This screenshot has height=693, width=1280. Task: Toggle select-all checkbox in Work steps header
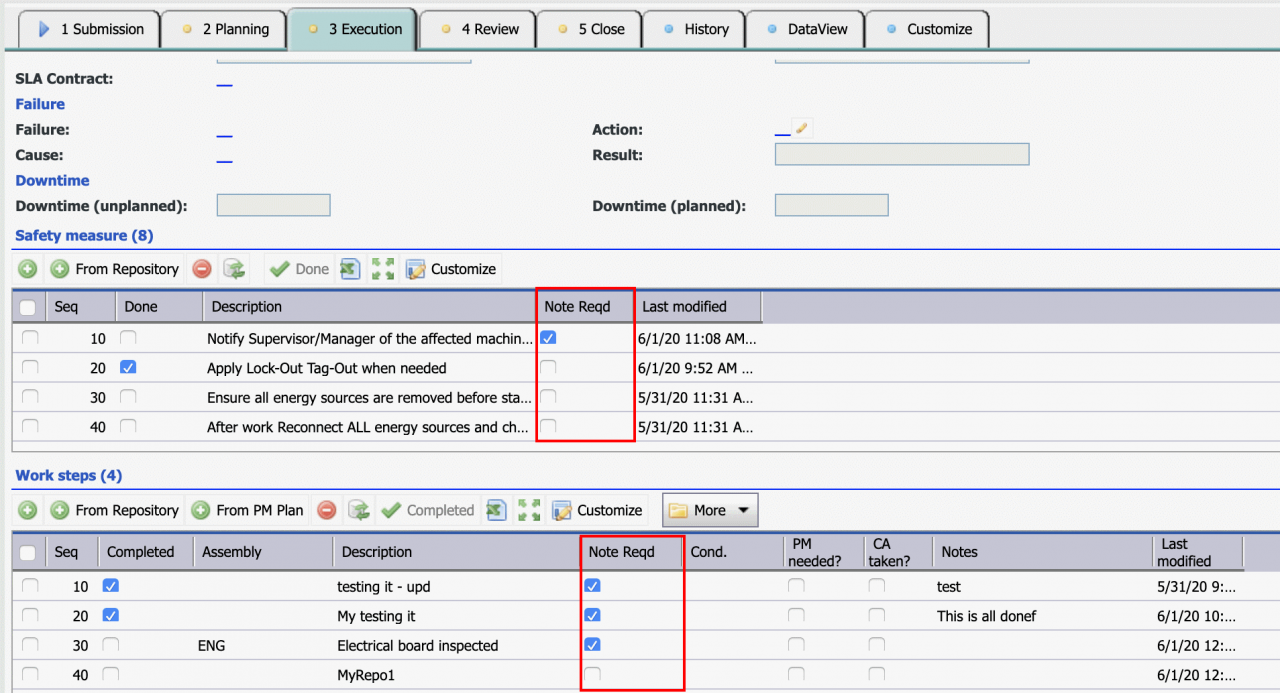[x=29, y=552]
